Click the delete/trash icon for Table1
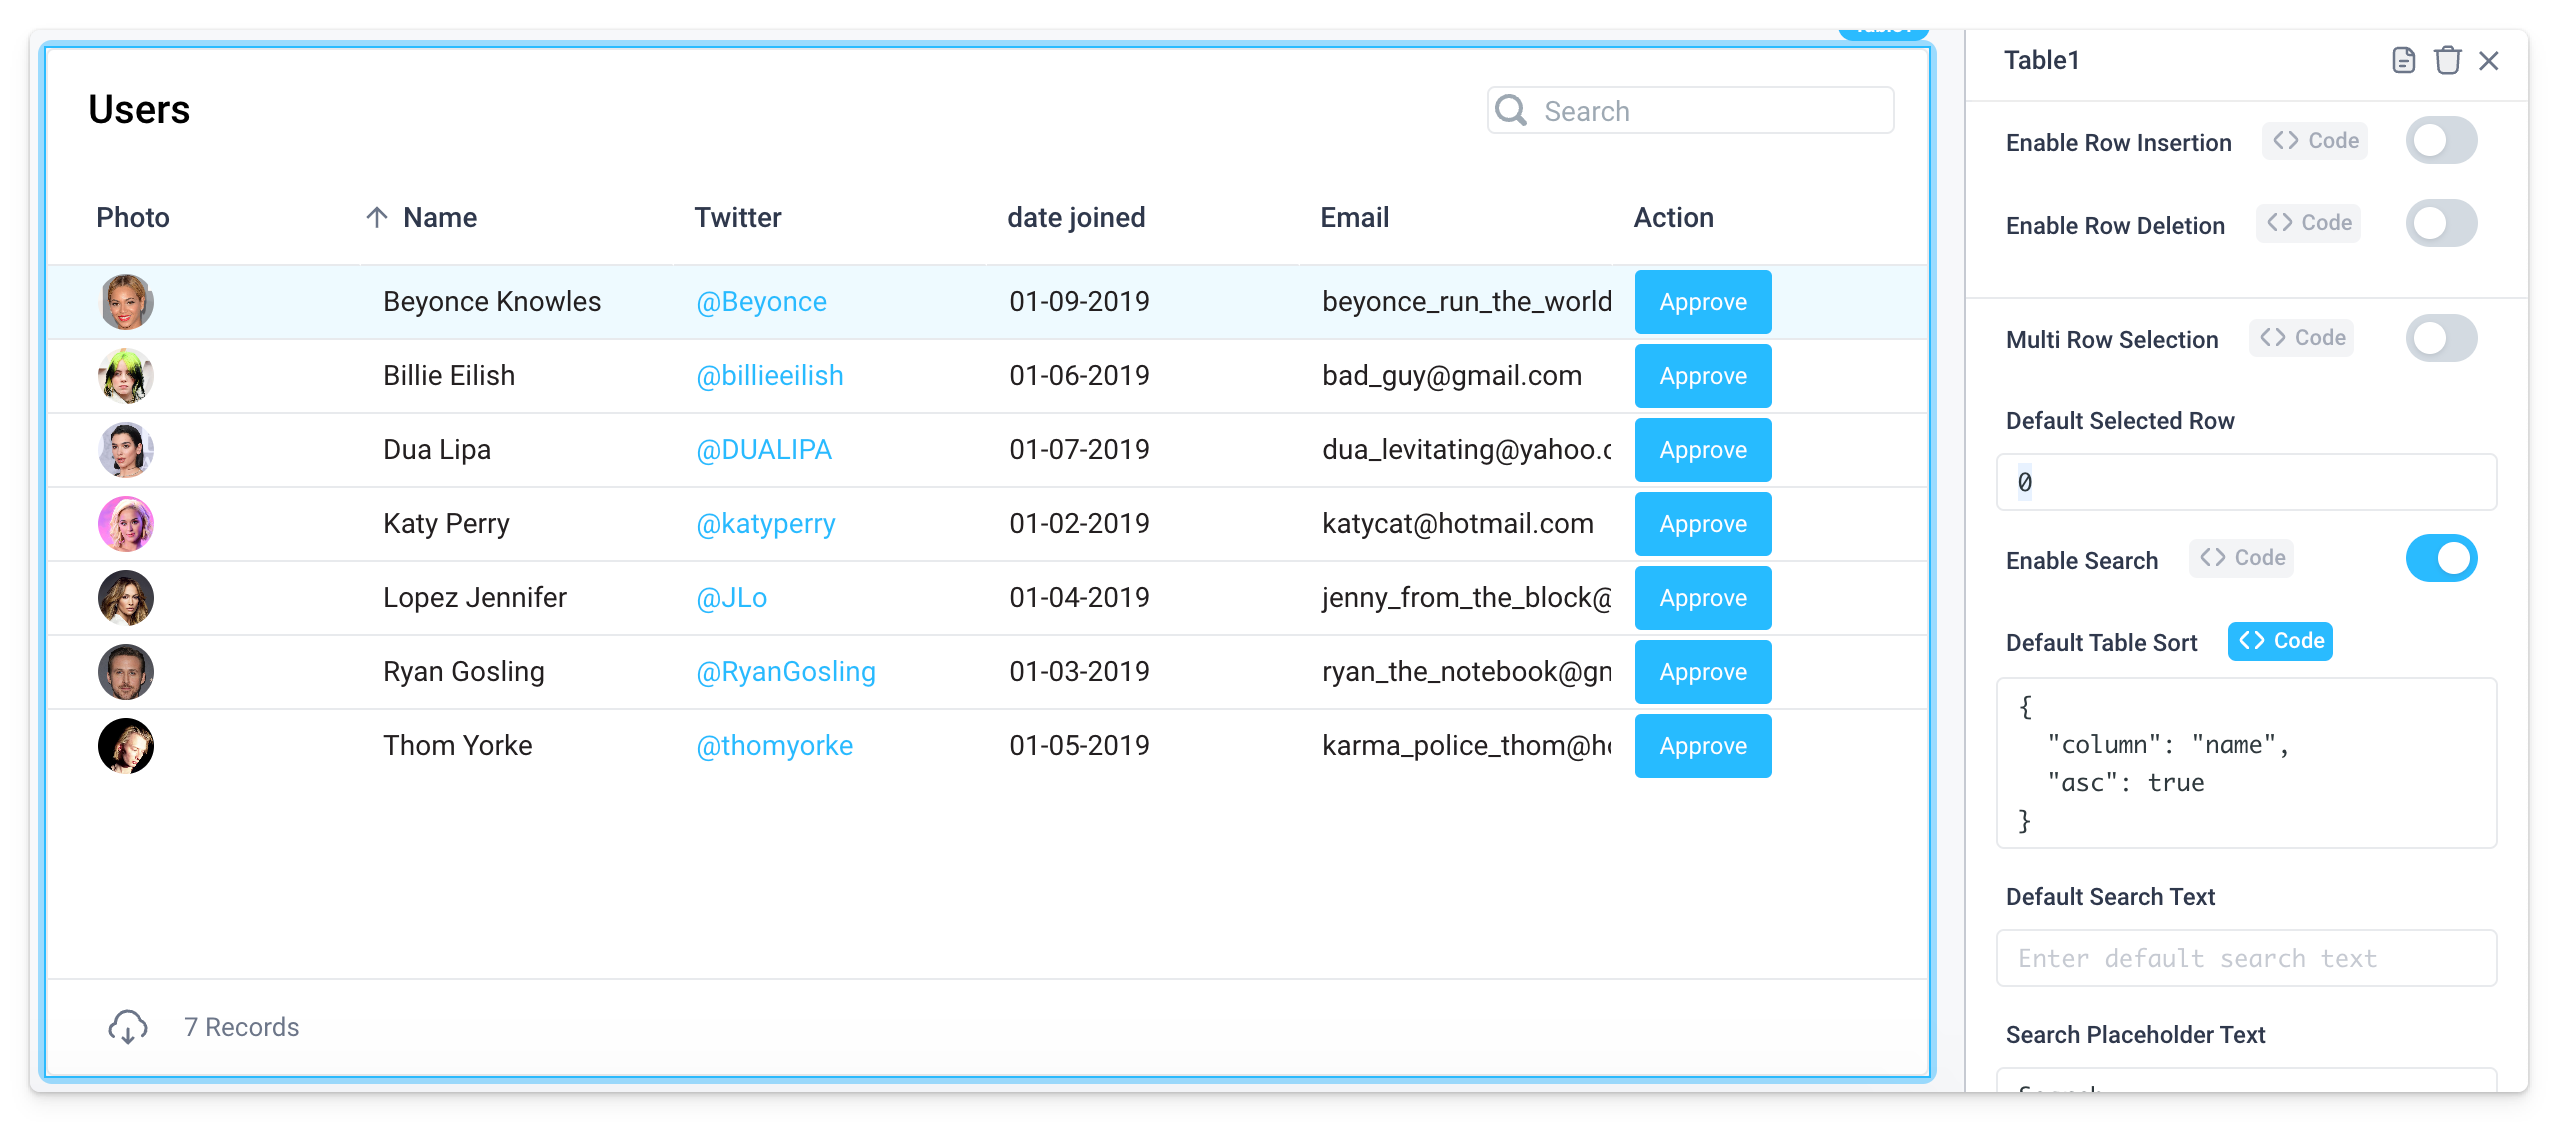This screenshot has width=2558, height=1122. click(2445, 60)
